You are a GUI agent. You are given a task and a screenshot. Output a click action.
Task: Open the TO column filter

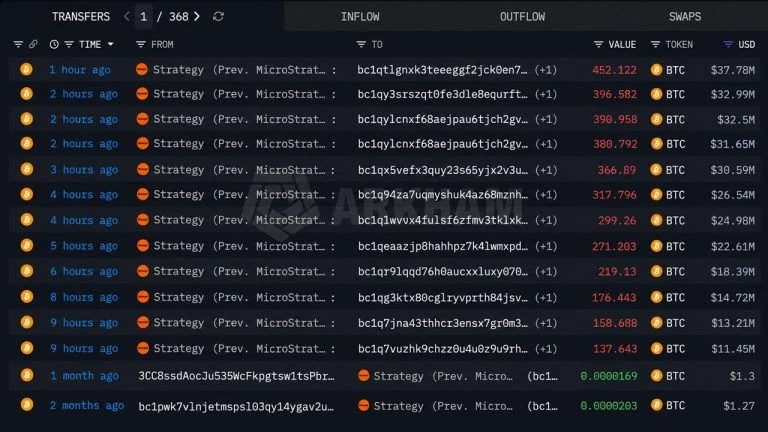point(361,45)
